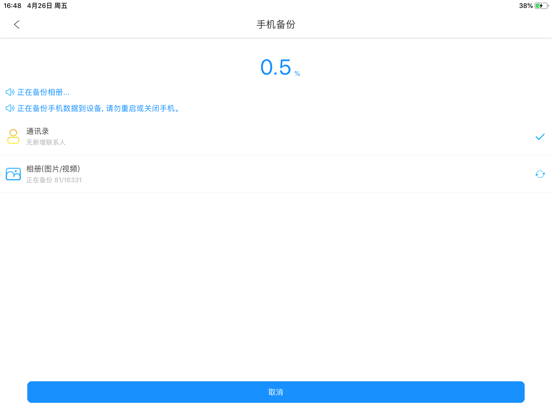Viewport: 552px width, 414px height.
Task: Tap the yellow contacts person icon
Action: click(x=13, y=137)
